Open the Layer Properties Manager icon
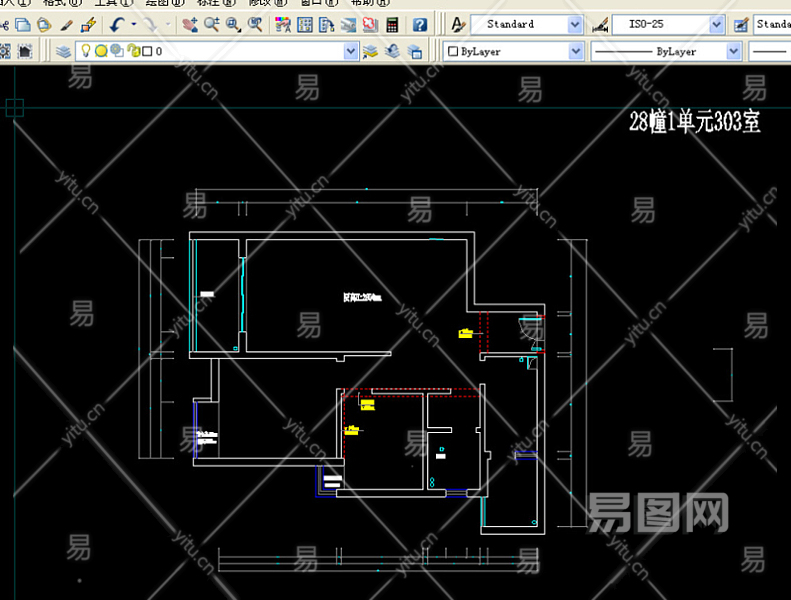Screen dimensions: 791x600 point(64,51)
